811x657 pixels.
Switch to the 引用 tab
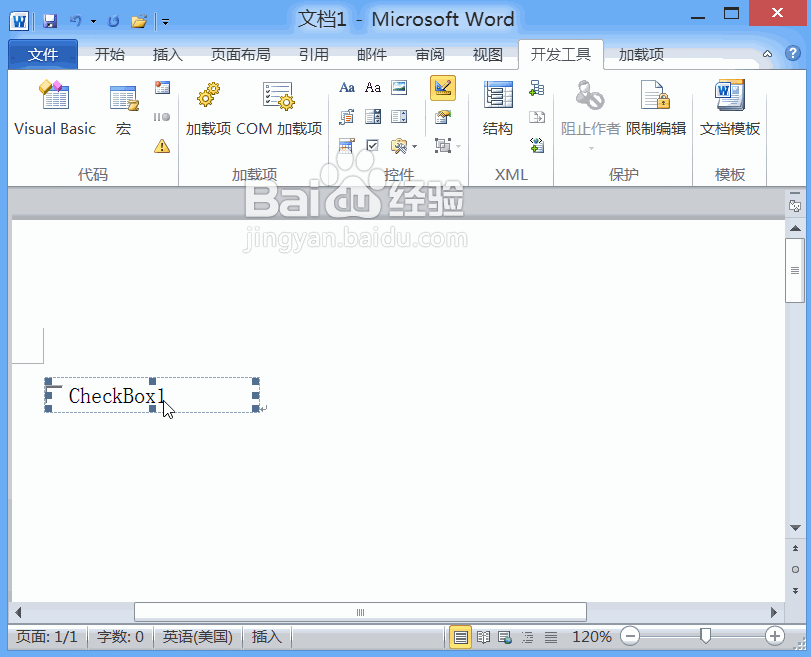tap(313, 54)
